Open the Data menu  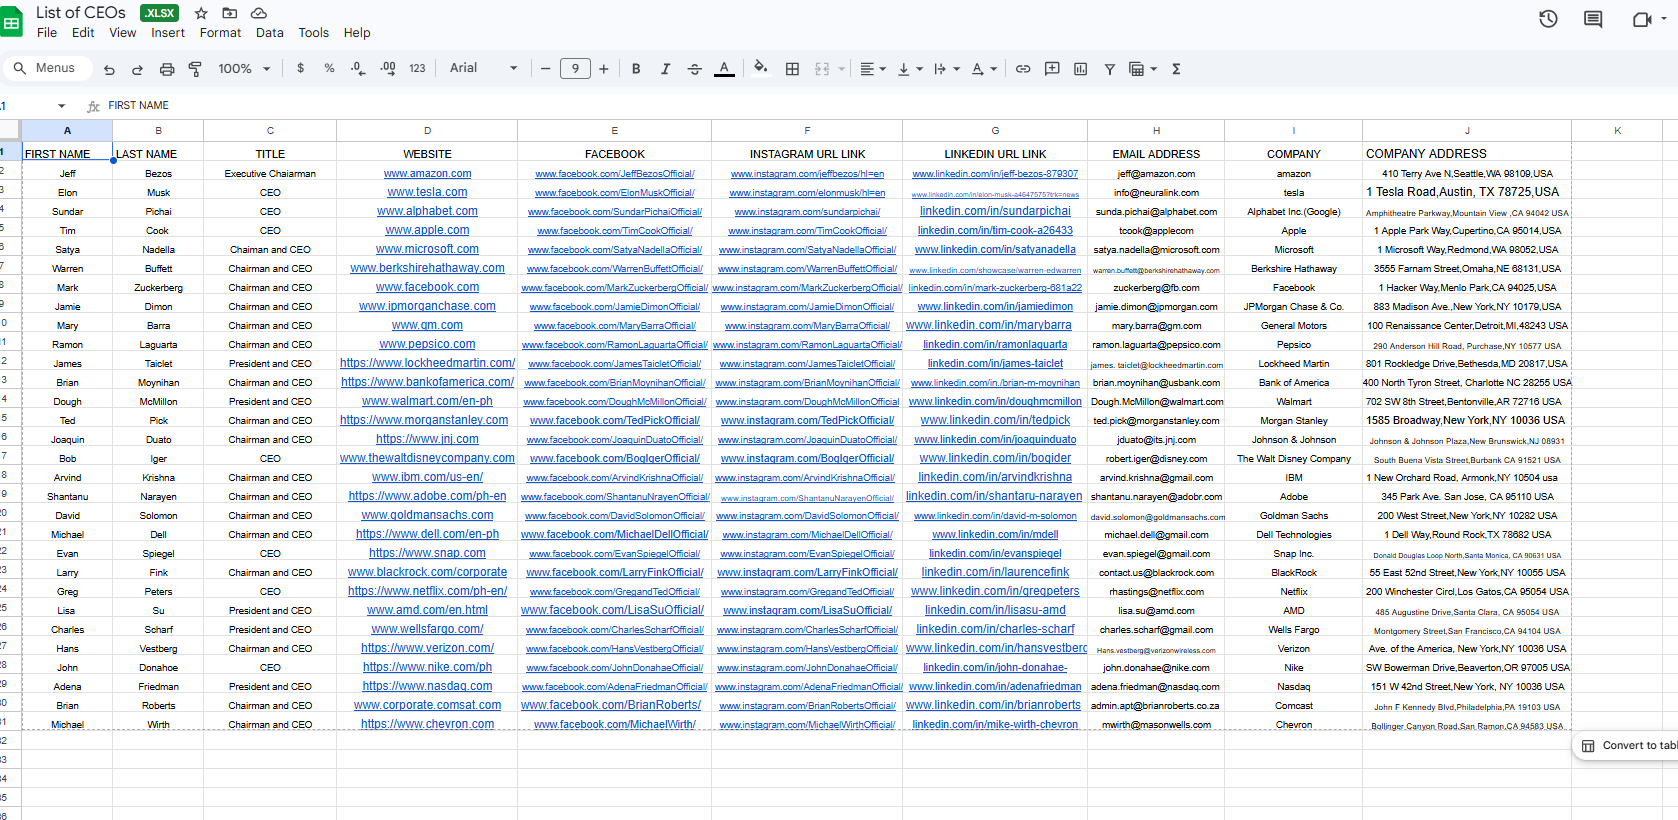pyautogui.click(x=269, y=33)
